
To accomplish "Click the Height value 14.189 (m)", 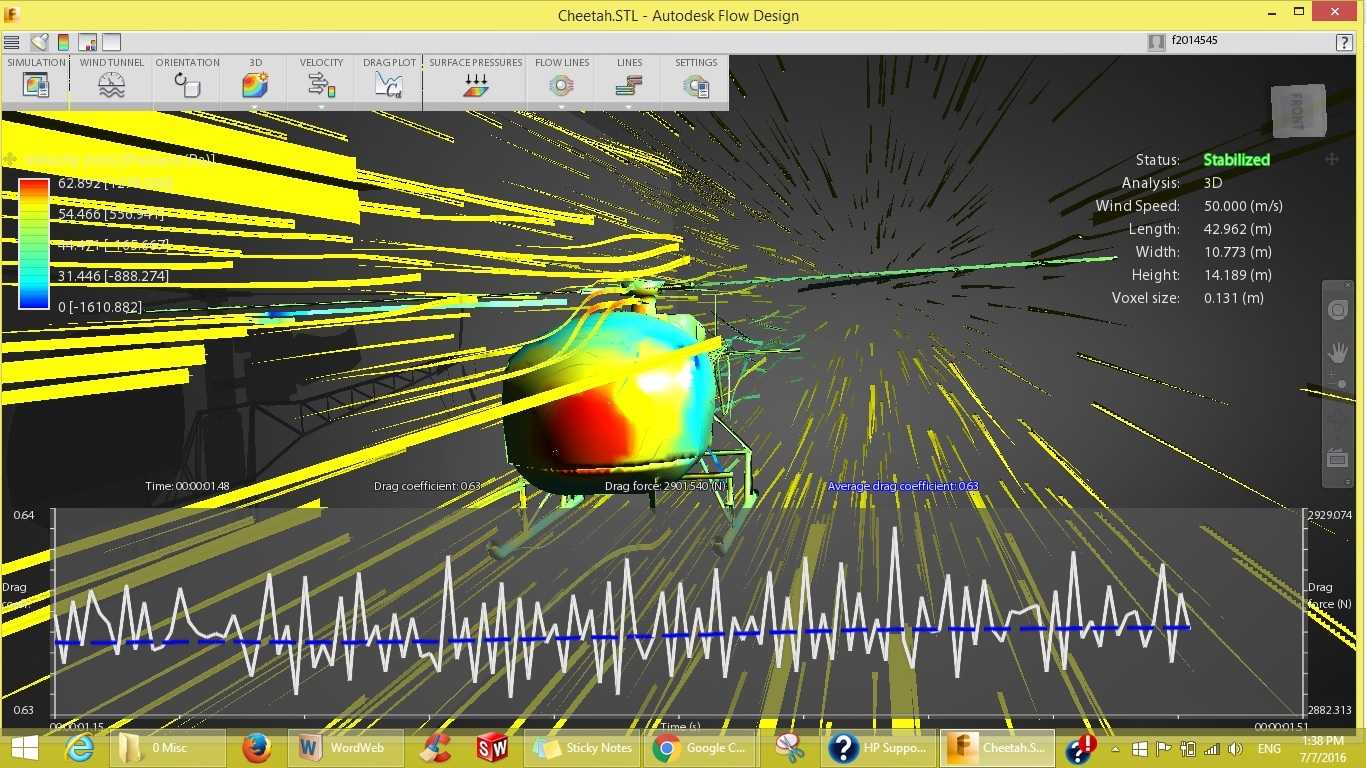I will [x=1237, y=275].
